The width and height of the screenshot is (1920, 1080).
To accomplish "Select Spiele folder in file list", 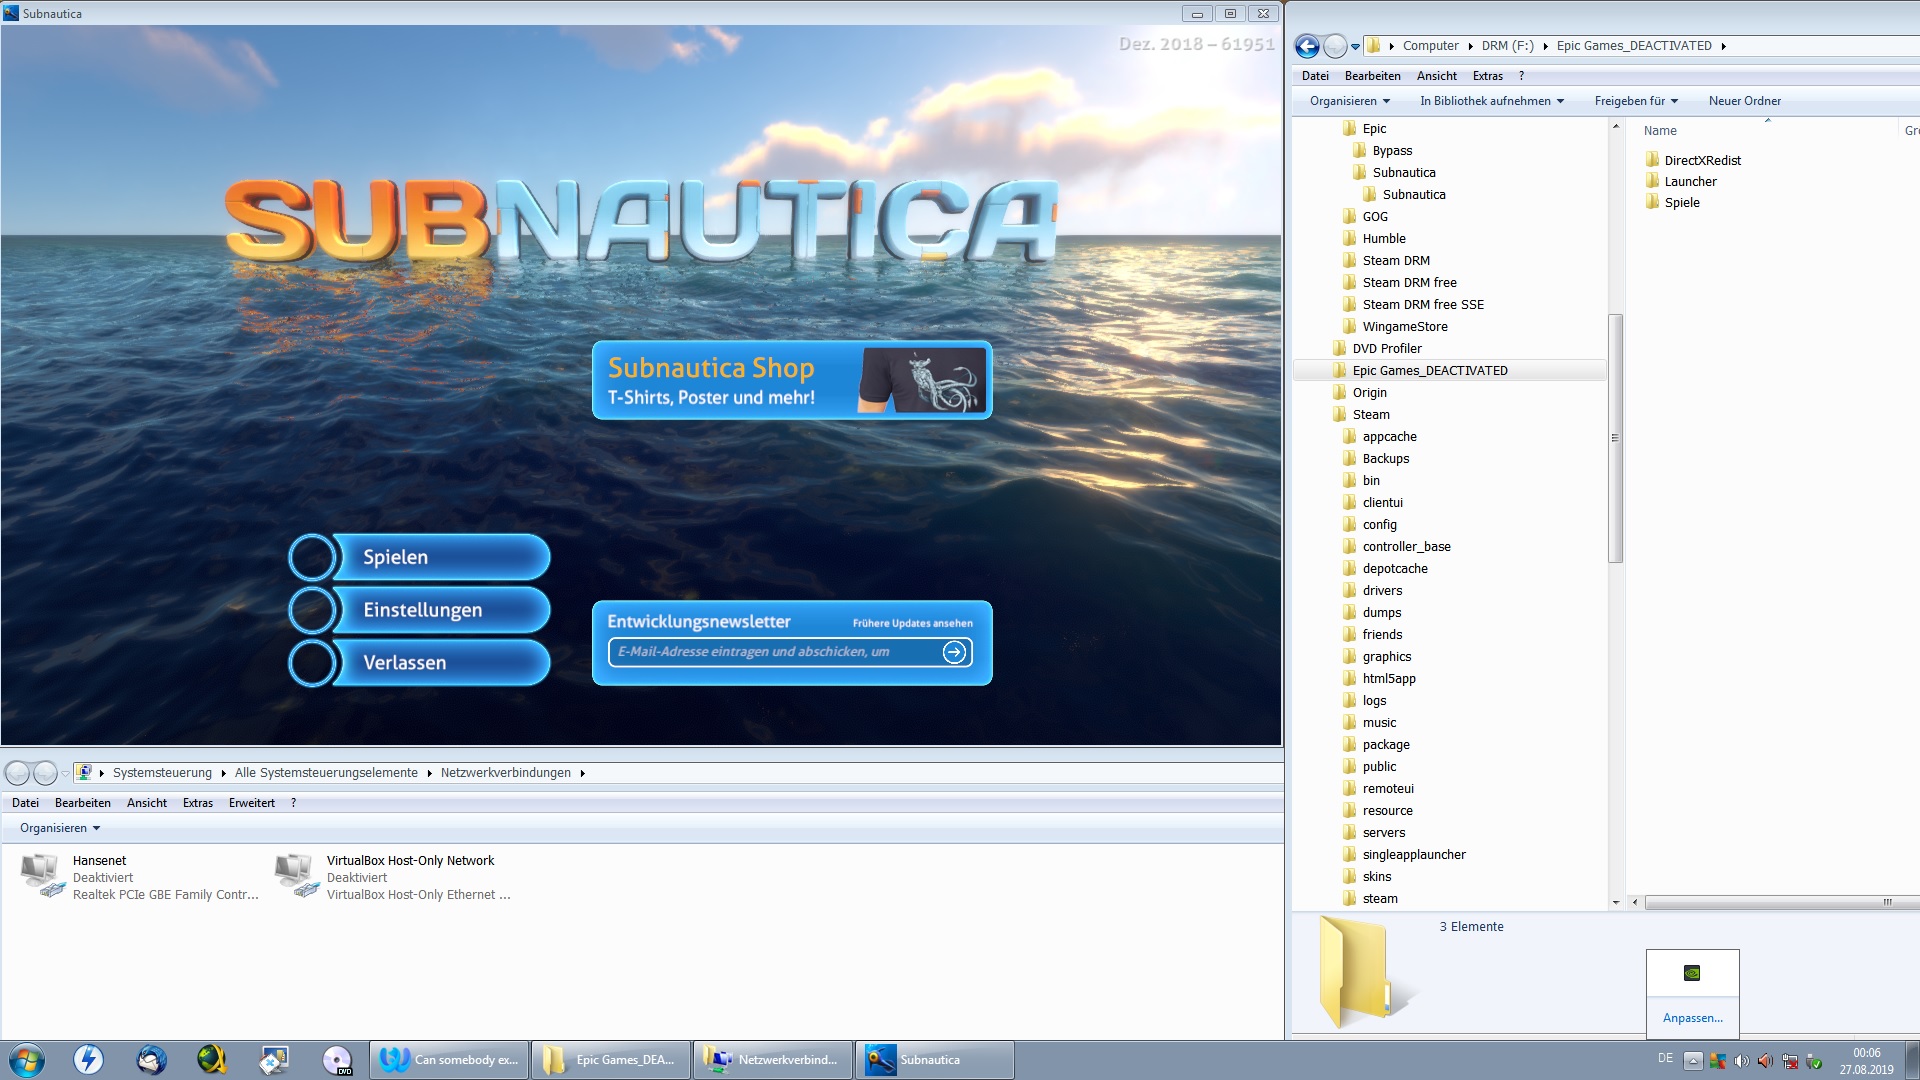I will click(x=1672, y=202).
